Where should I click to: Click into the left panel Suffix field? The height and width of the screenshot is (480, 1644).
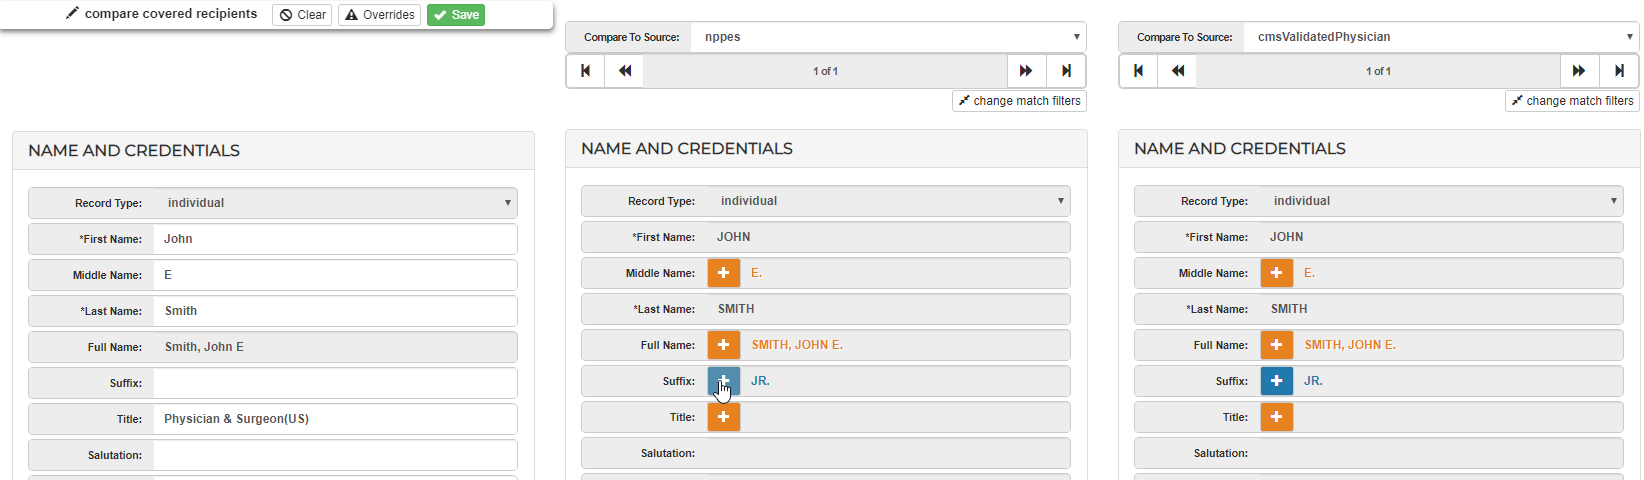click(x=335, y=383)
